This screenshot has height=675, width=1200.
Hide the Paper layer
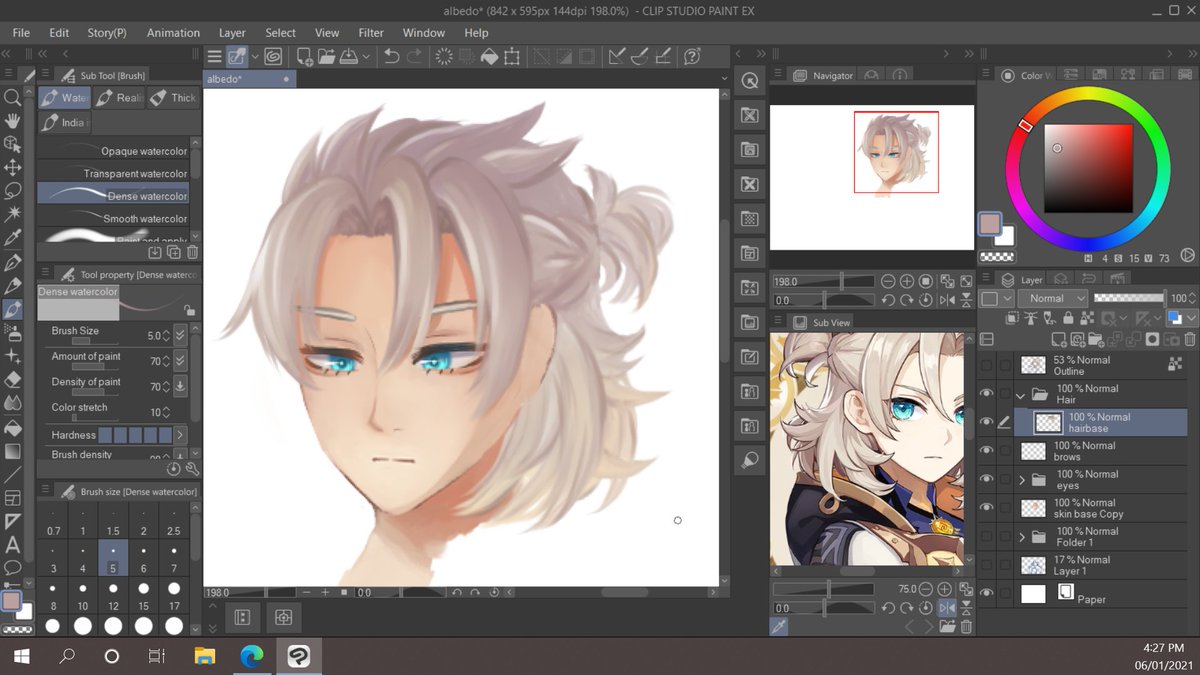tap(987, 594)
